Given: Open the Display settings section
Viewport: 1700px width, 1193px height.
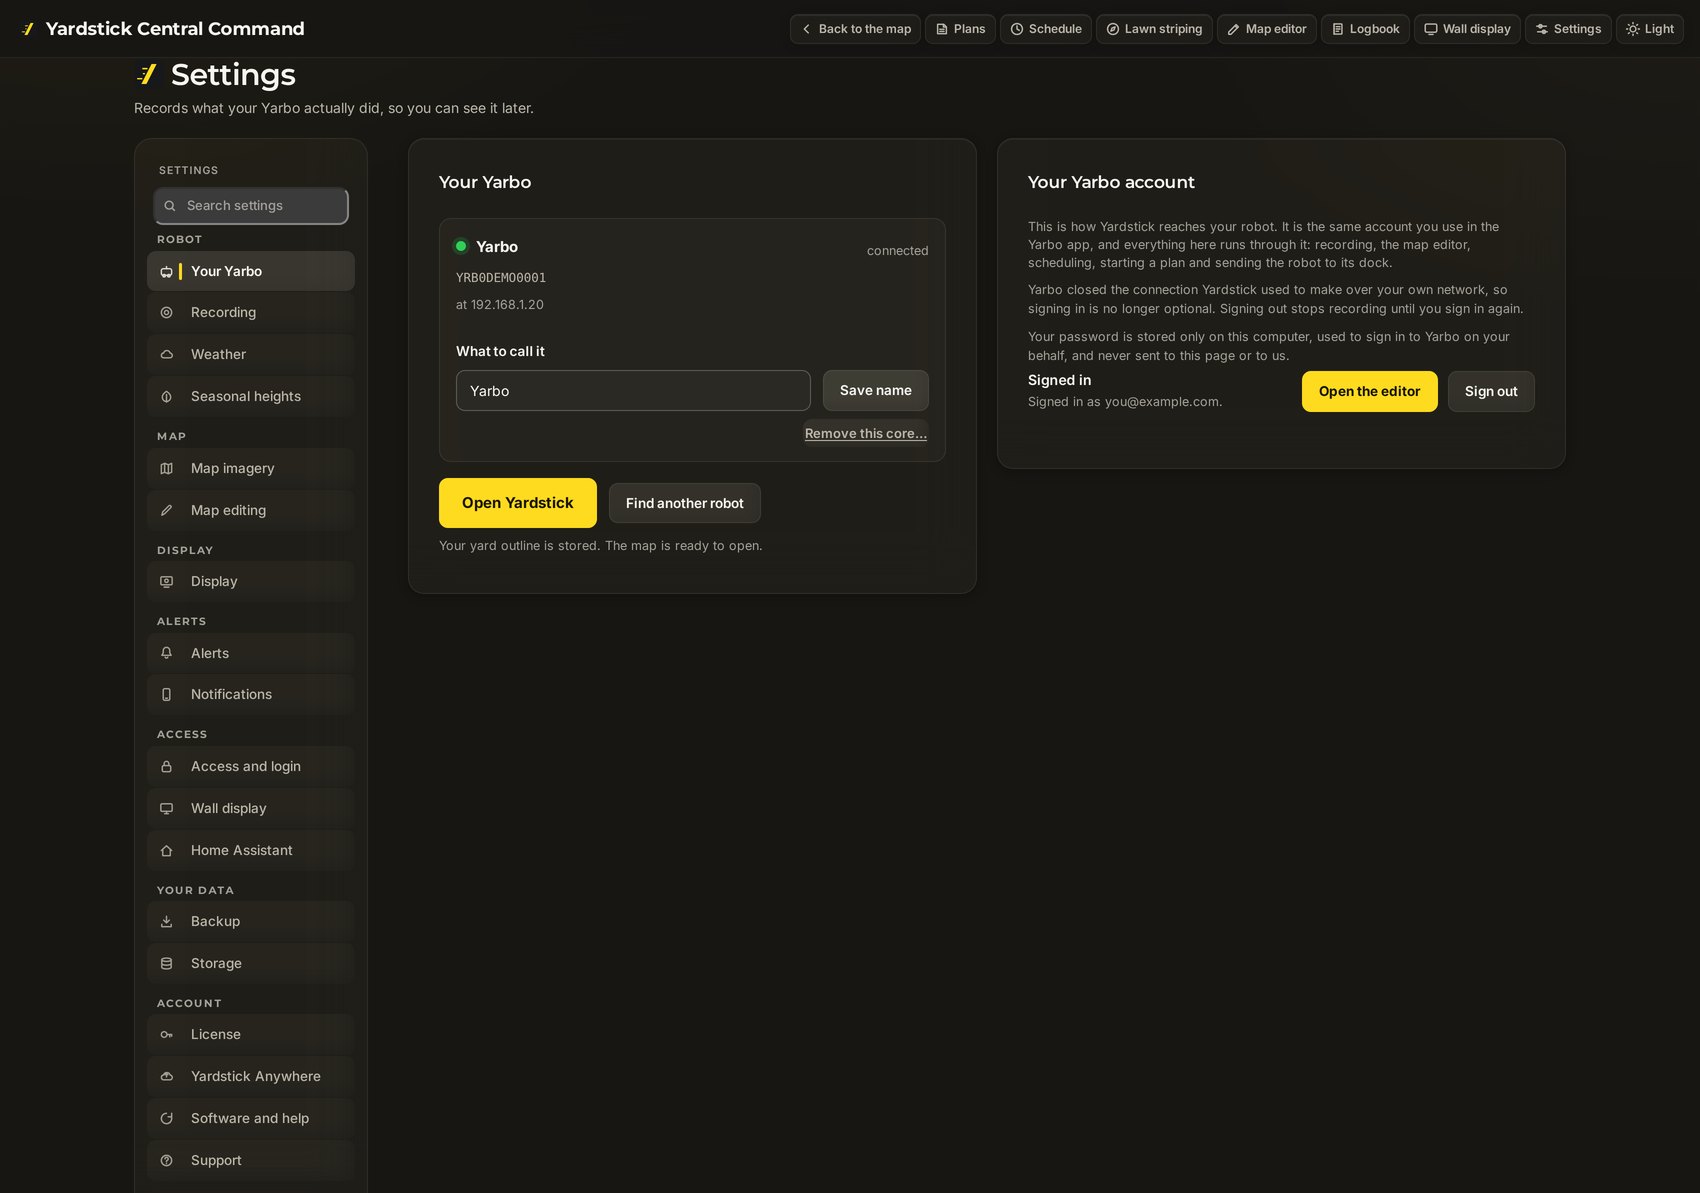Looking at the screenshot, I should [x=251, y=582].
